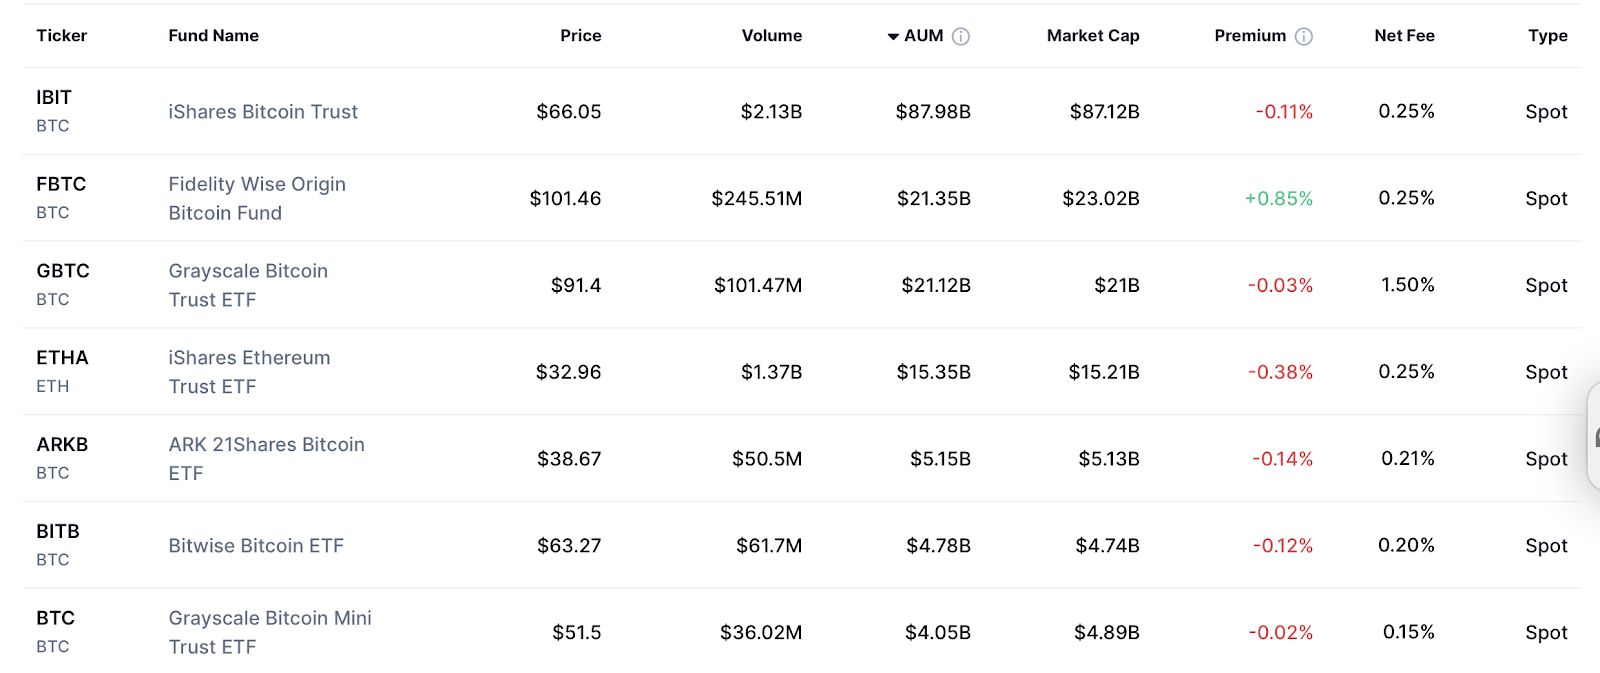Click the ETH label under ETHA
Viewport: 1600px width, 673px height.
pos(53,386)
